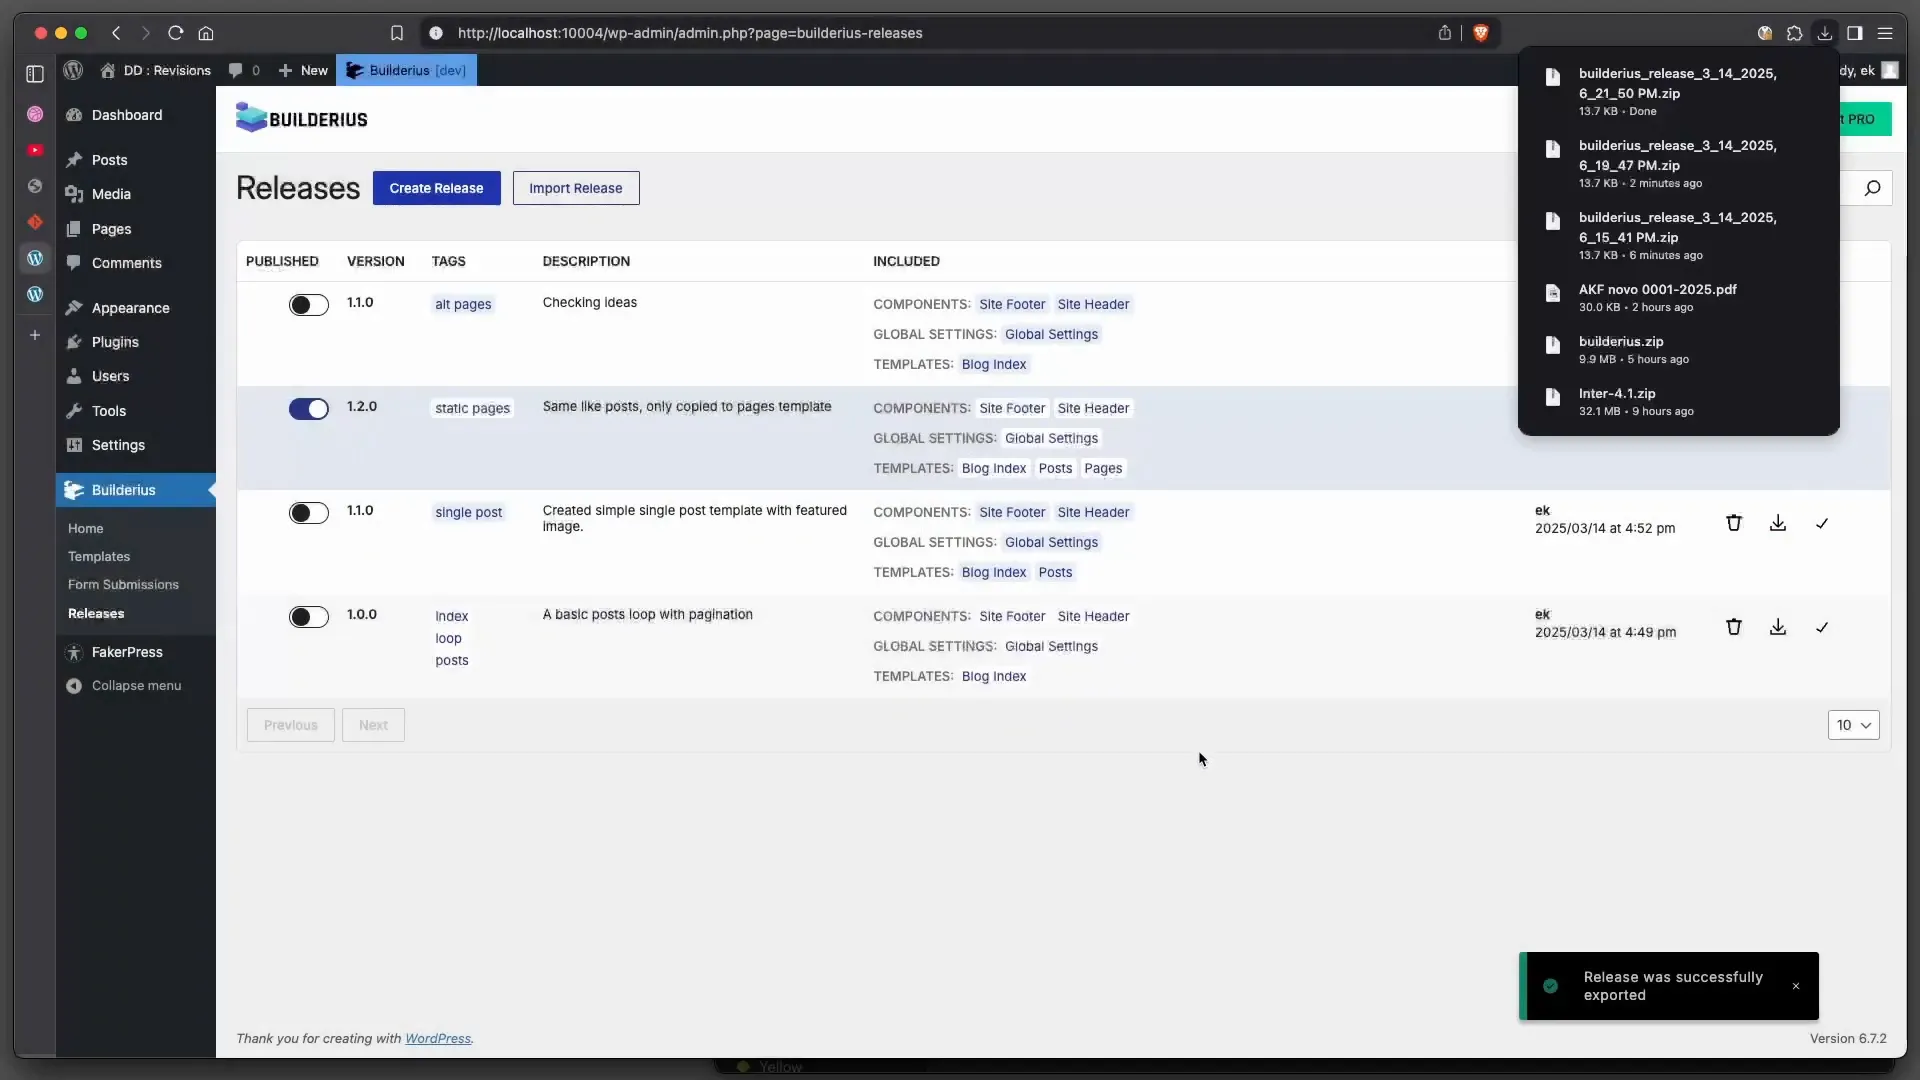
Task: Toggle published switch for release 1.0.0
Action: pyautogui.click(x=308, y=617)
